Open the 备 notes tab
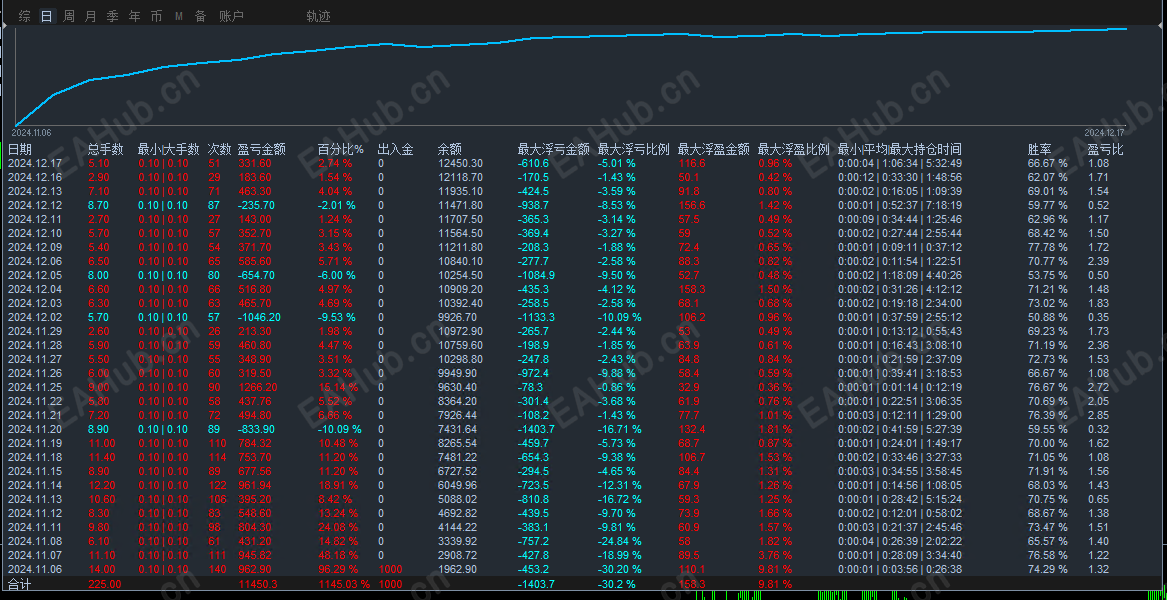1167x600 pixels. point(200,16)
